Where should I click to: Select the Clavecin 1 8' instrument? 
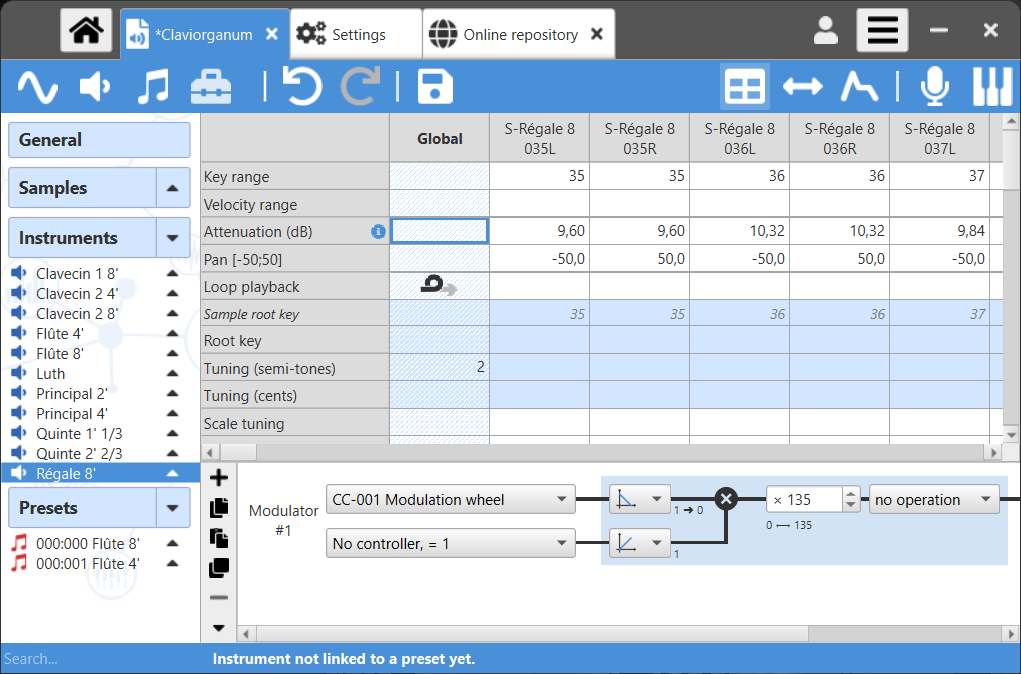click(77, 273)
